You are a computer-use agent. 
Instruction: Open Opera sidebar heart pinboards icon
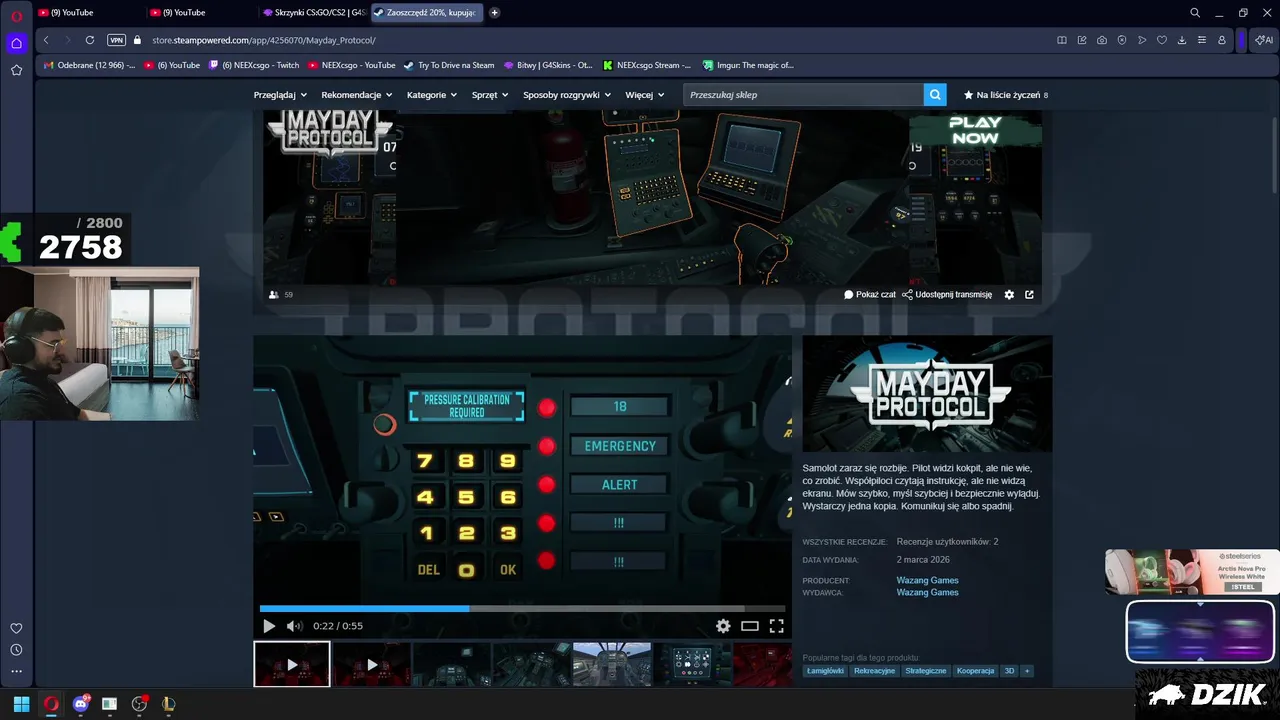pyautogui.click(x=16, y=628)
